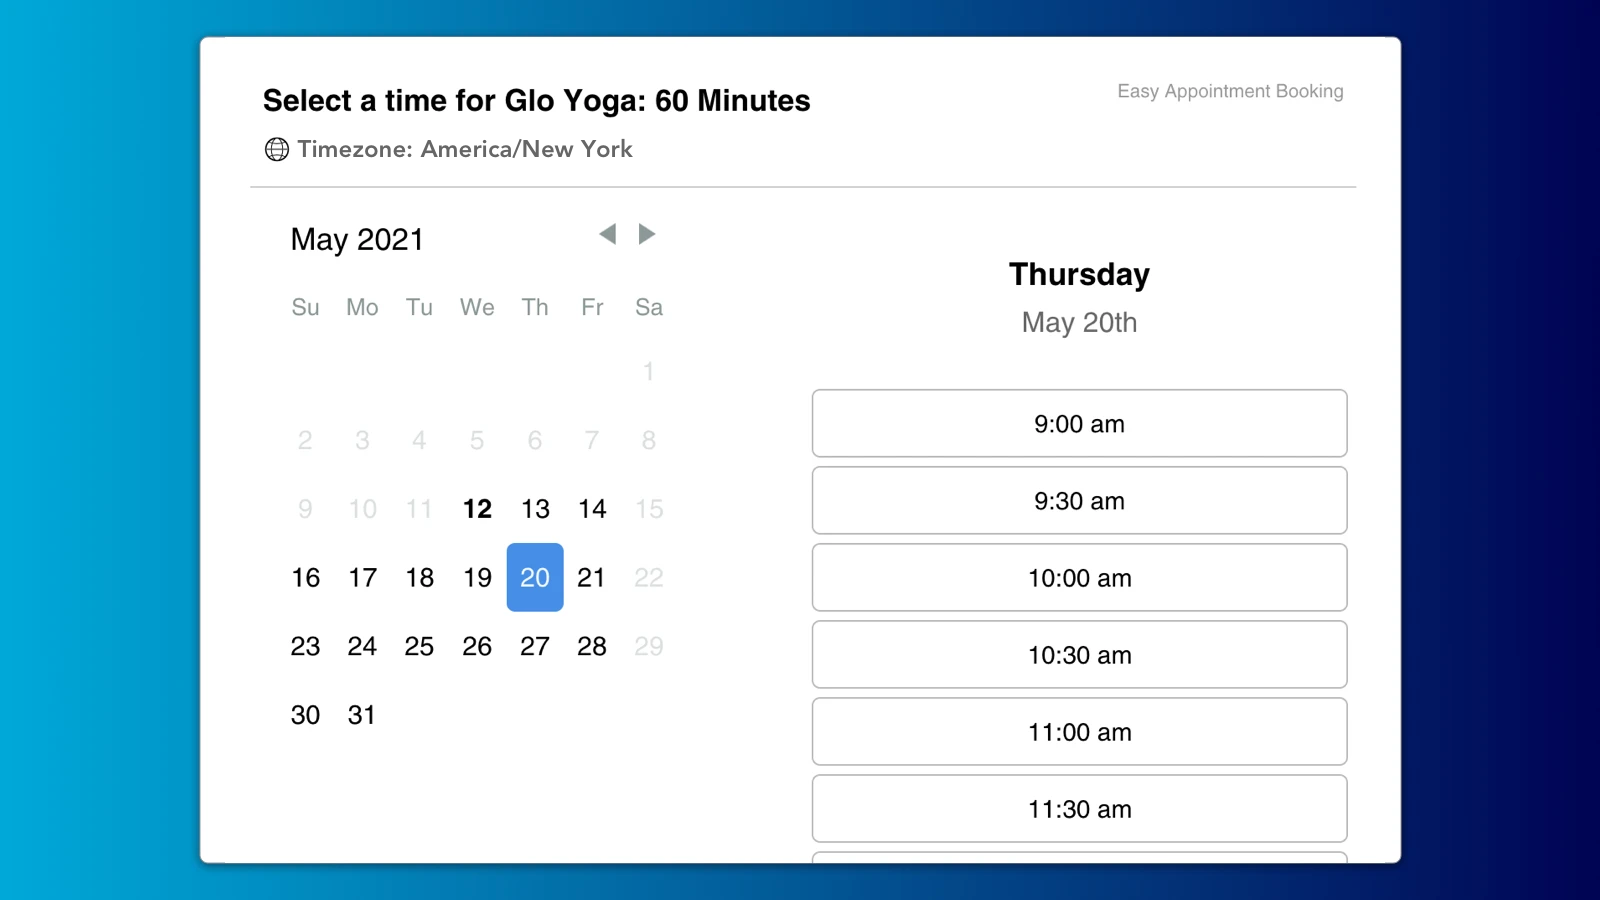Click the highlighted date 20
Image resolution: width=1600 pixels, height=900 pixels.
pos(535,578)
